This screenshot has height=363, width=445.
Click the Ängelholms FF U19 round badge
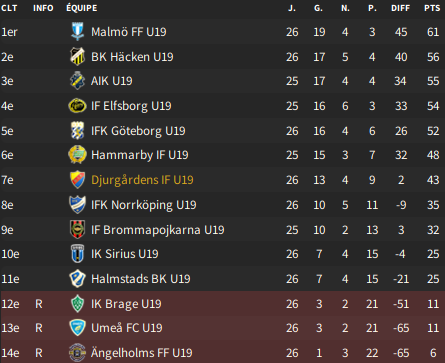pos(77,353)
